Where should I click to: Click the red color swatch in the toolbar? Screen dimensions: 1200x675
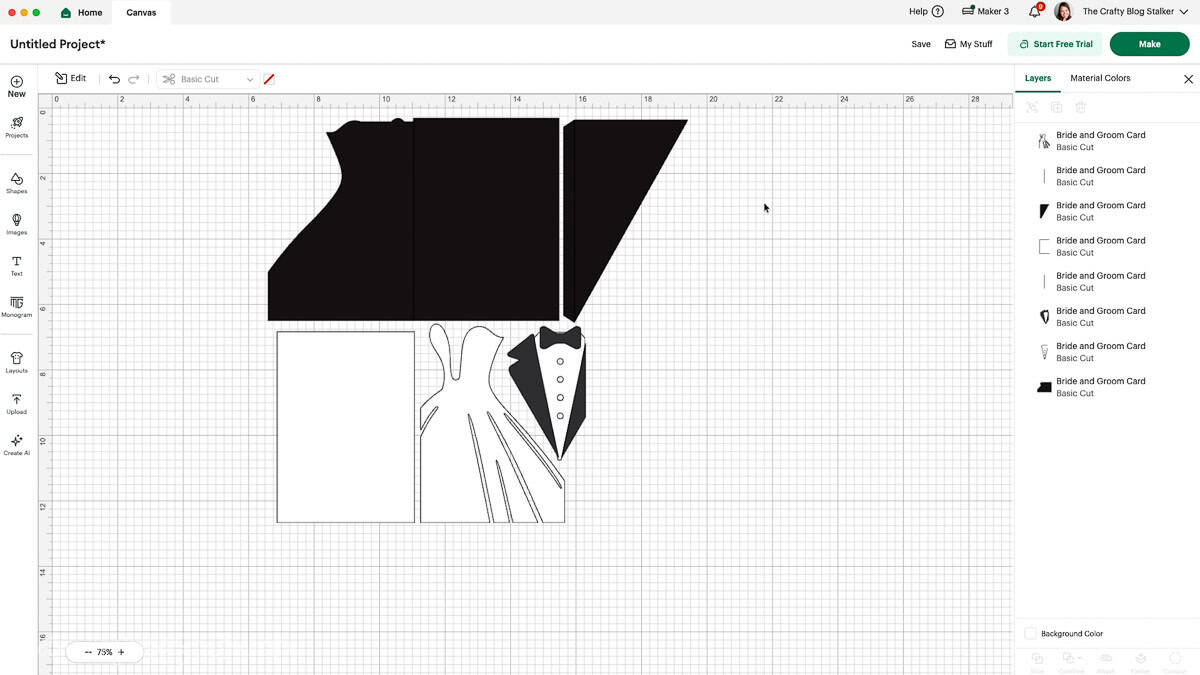[x=268, y=78]
